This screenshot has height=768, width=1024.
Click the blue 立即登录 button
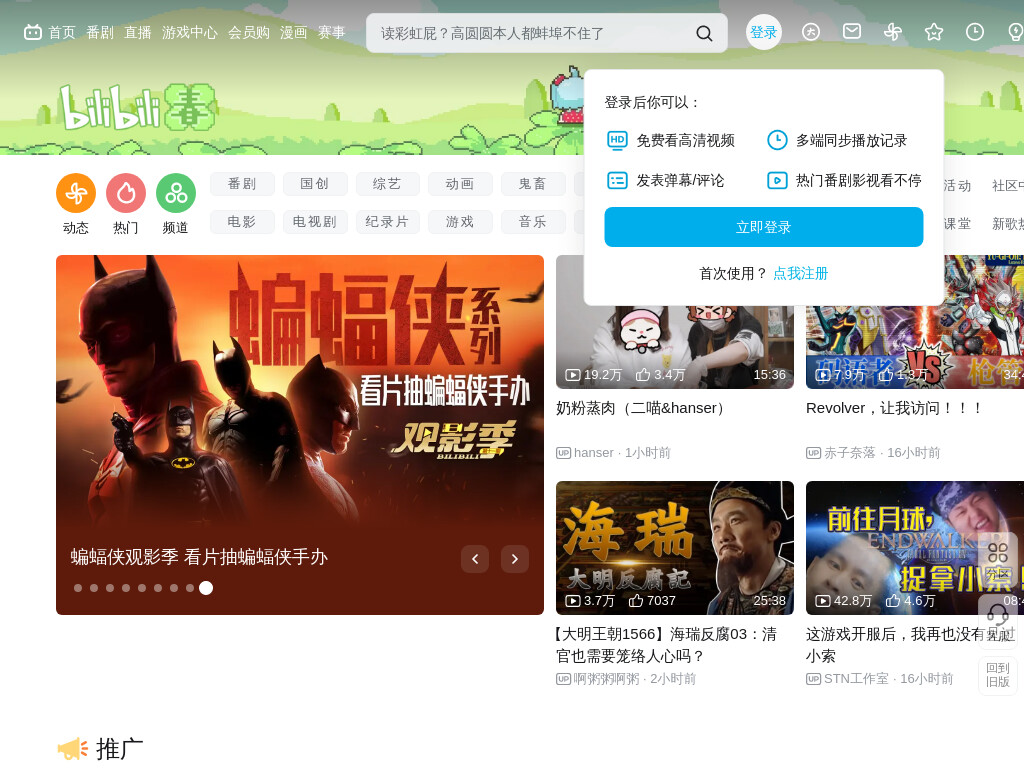click(763, 227)
